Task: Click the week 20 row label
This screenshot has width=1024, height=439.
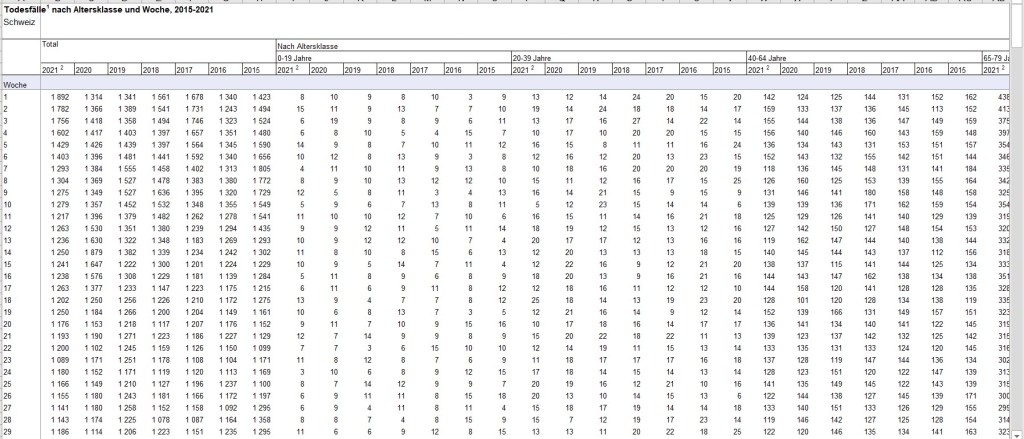Action: click(8, 325)
